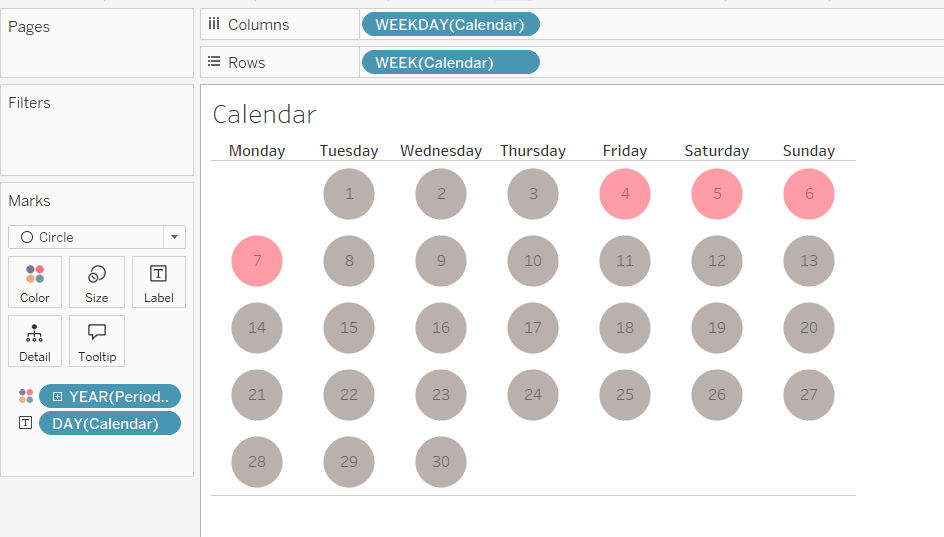This screenshot has width=944, height=537.
Task: Select the DAY(Calendar) pill in Marks
Action: point(110,423)
